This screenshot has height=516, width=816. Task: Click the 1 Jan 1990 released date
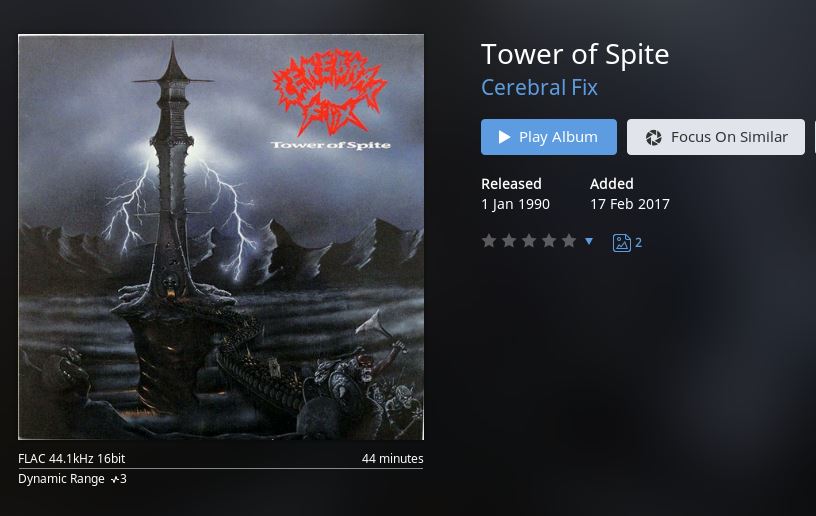pyautogui.click(x=515, y=204)
